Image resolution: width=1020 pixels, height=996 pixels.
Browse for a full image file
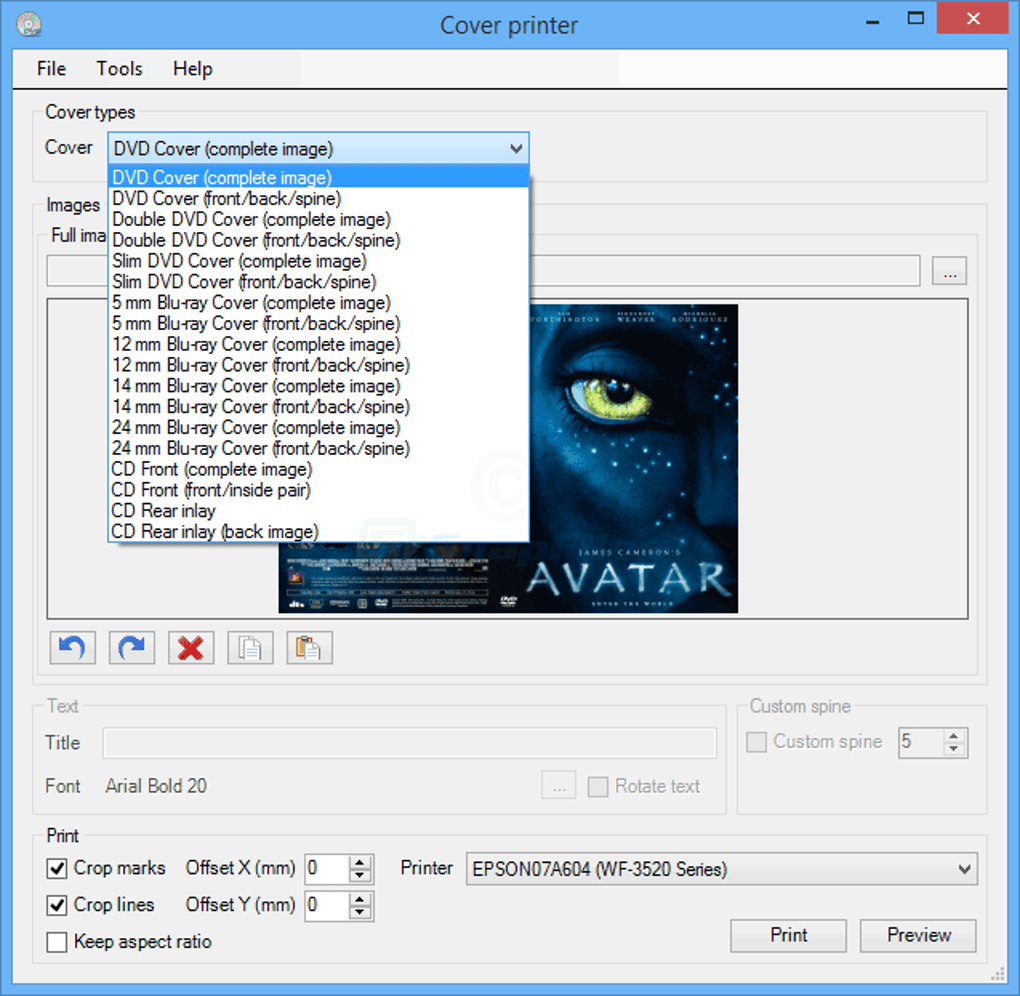point(948,270)
